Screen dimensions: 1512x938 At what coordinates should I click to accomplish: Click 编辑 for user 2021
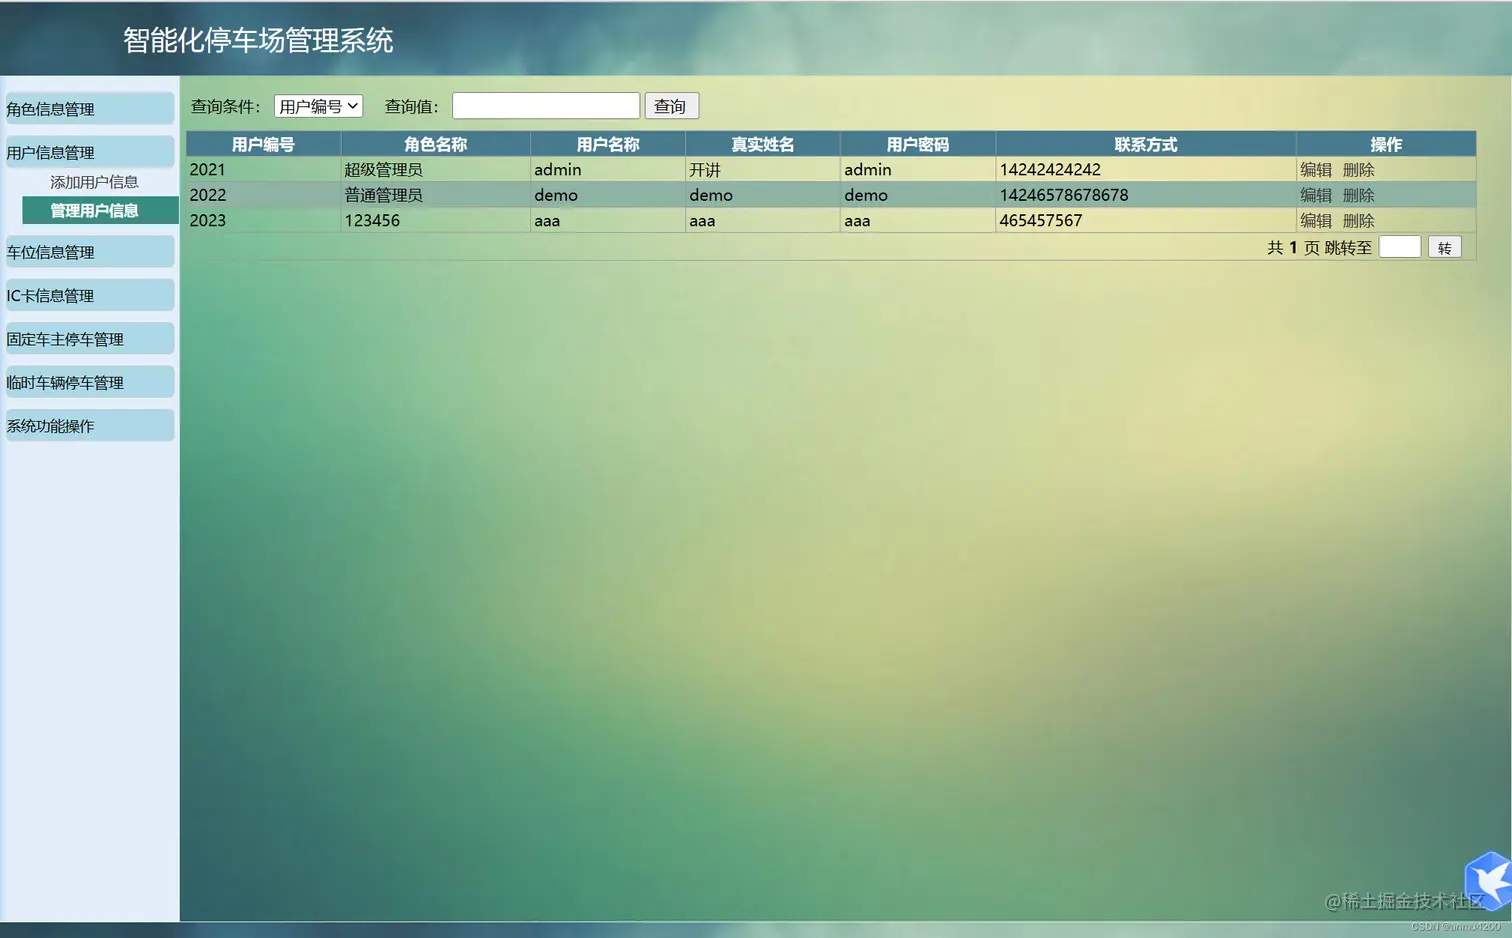[x=1316, y=170]
